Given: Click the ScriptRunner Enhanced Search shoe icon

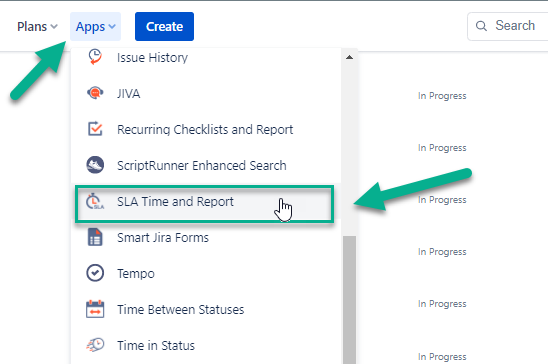Looking at the screenshot, I should (95, 165).
